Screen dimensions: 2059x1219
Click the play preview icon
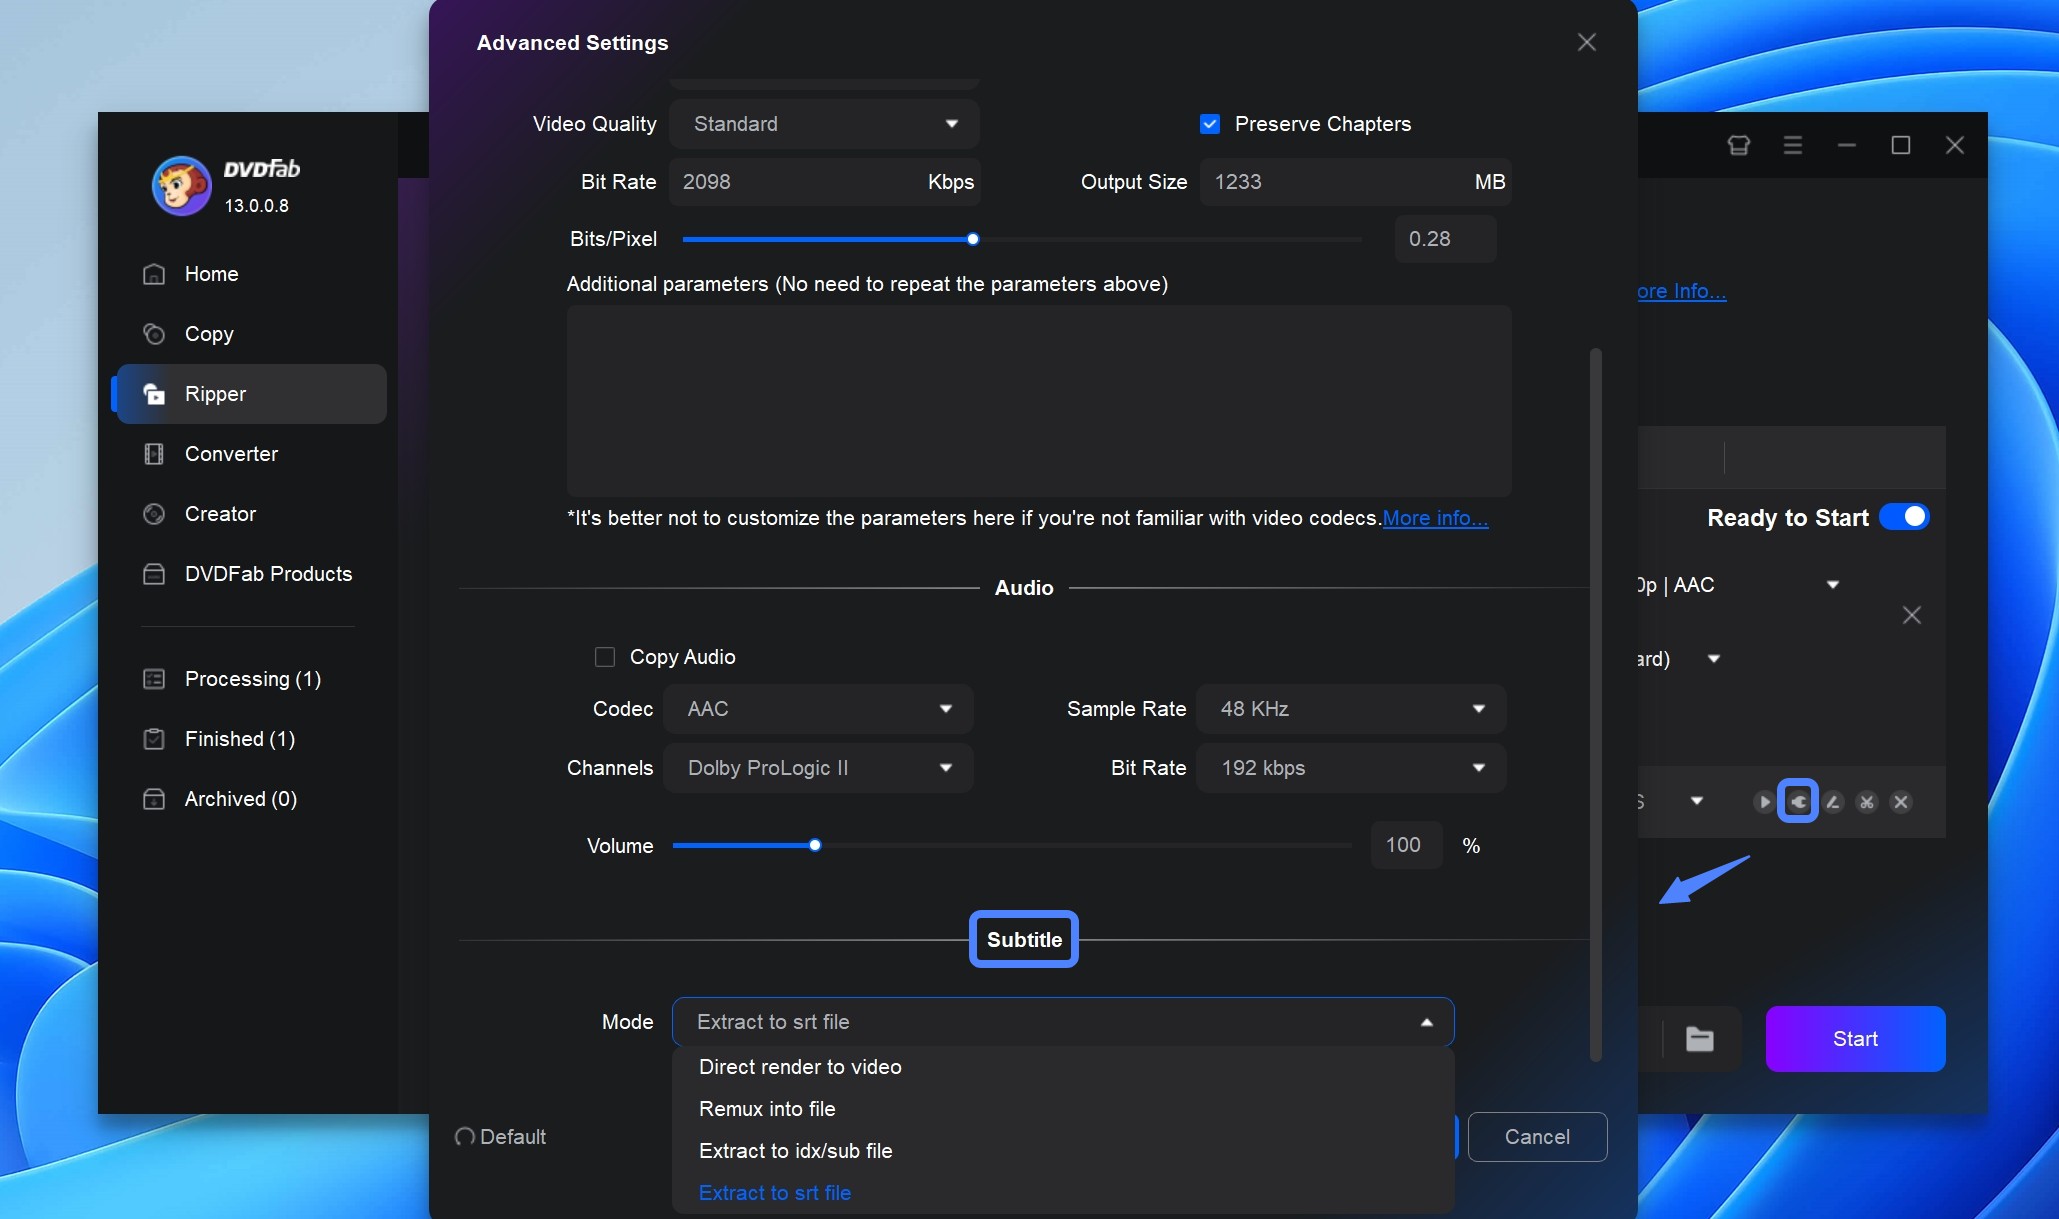(1764, 802)
